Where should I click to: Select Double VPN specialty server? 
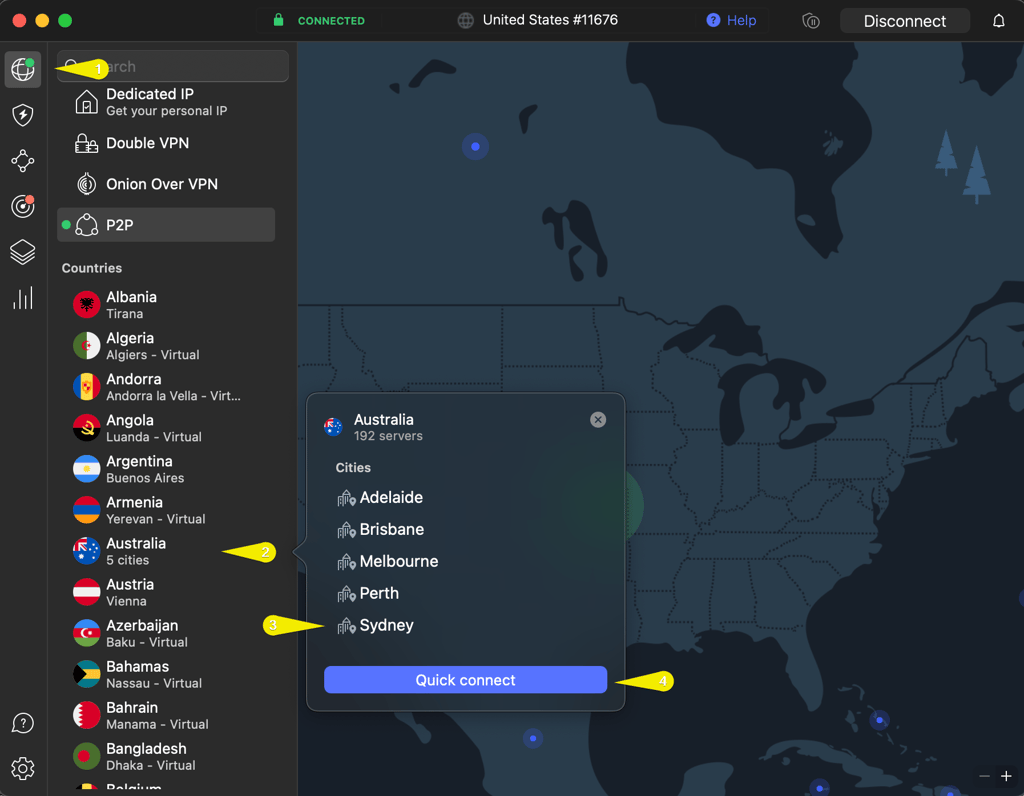coord(167,143)
